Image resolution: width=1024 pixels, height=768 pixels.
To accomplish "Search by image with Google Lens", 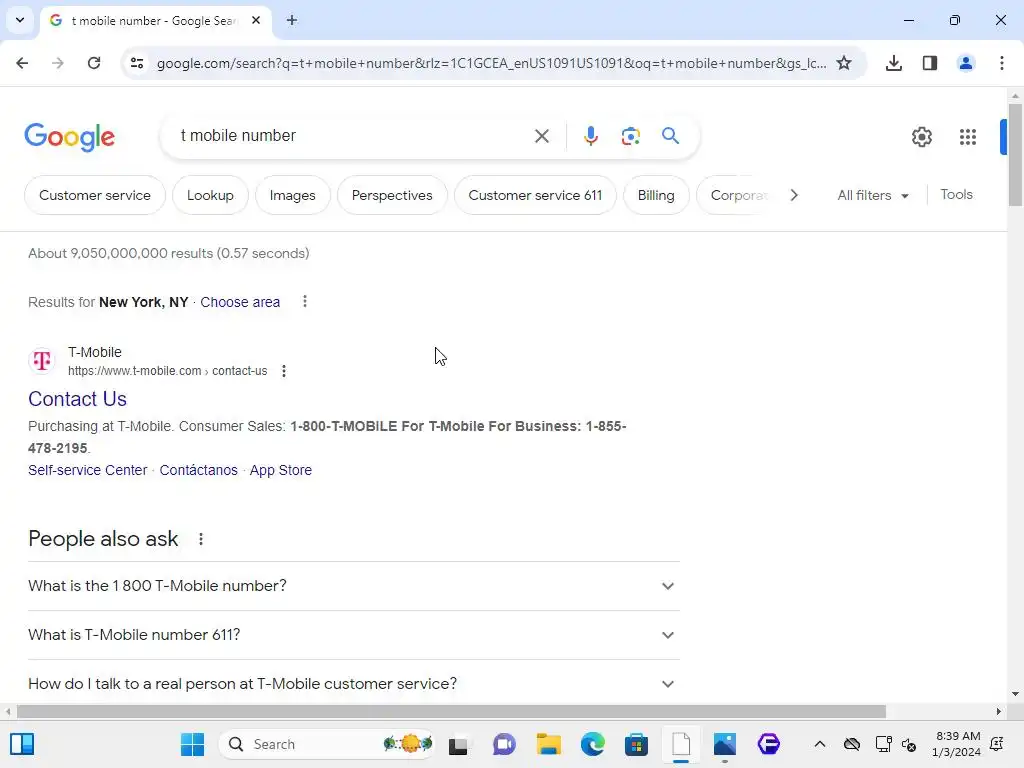I will 630,136.
